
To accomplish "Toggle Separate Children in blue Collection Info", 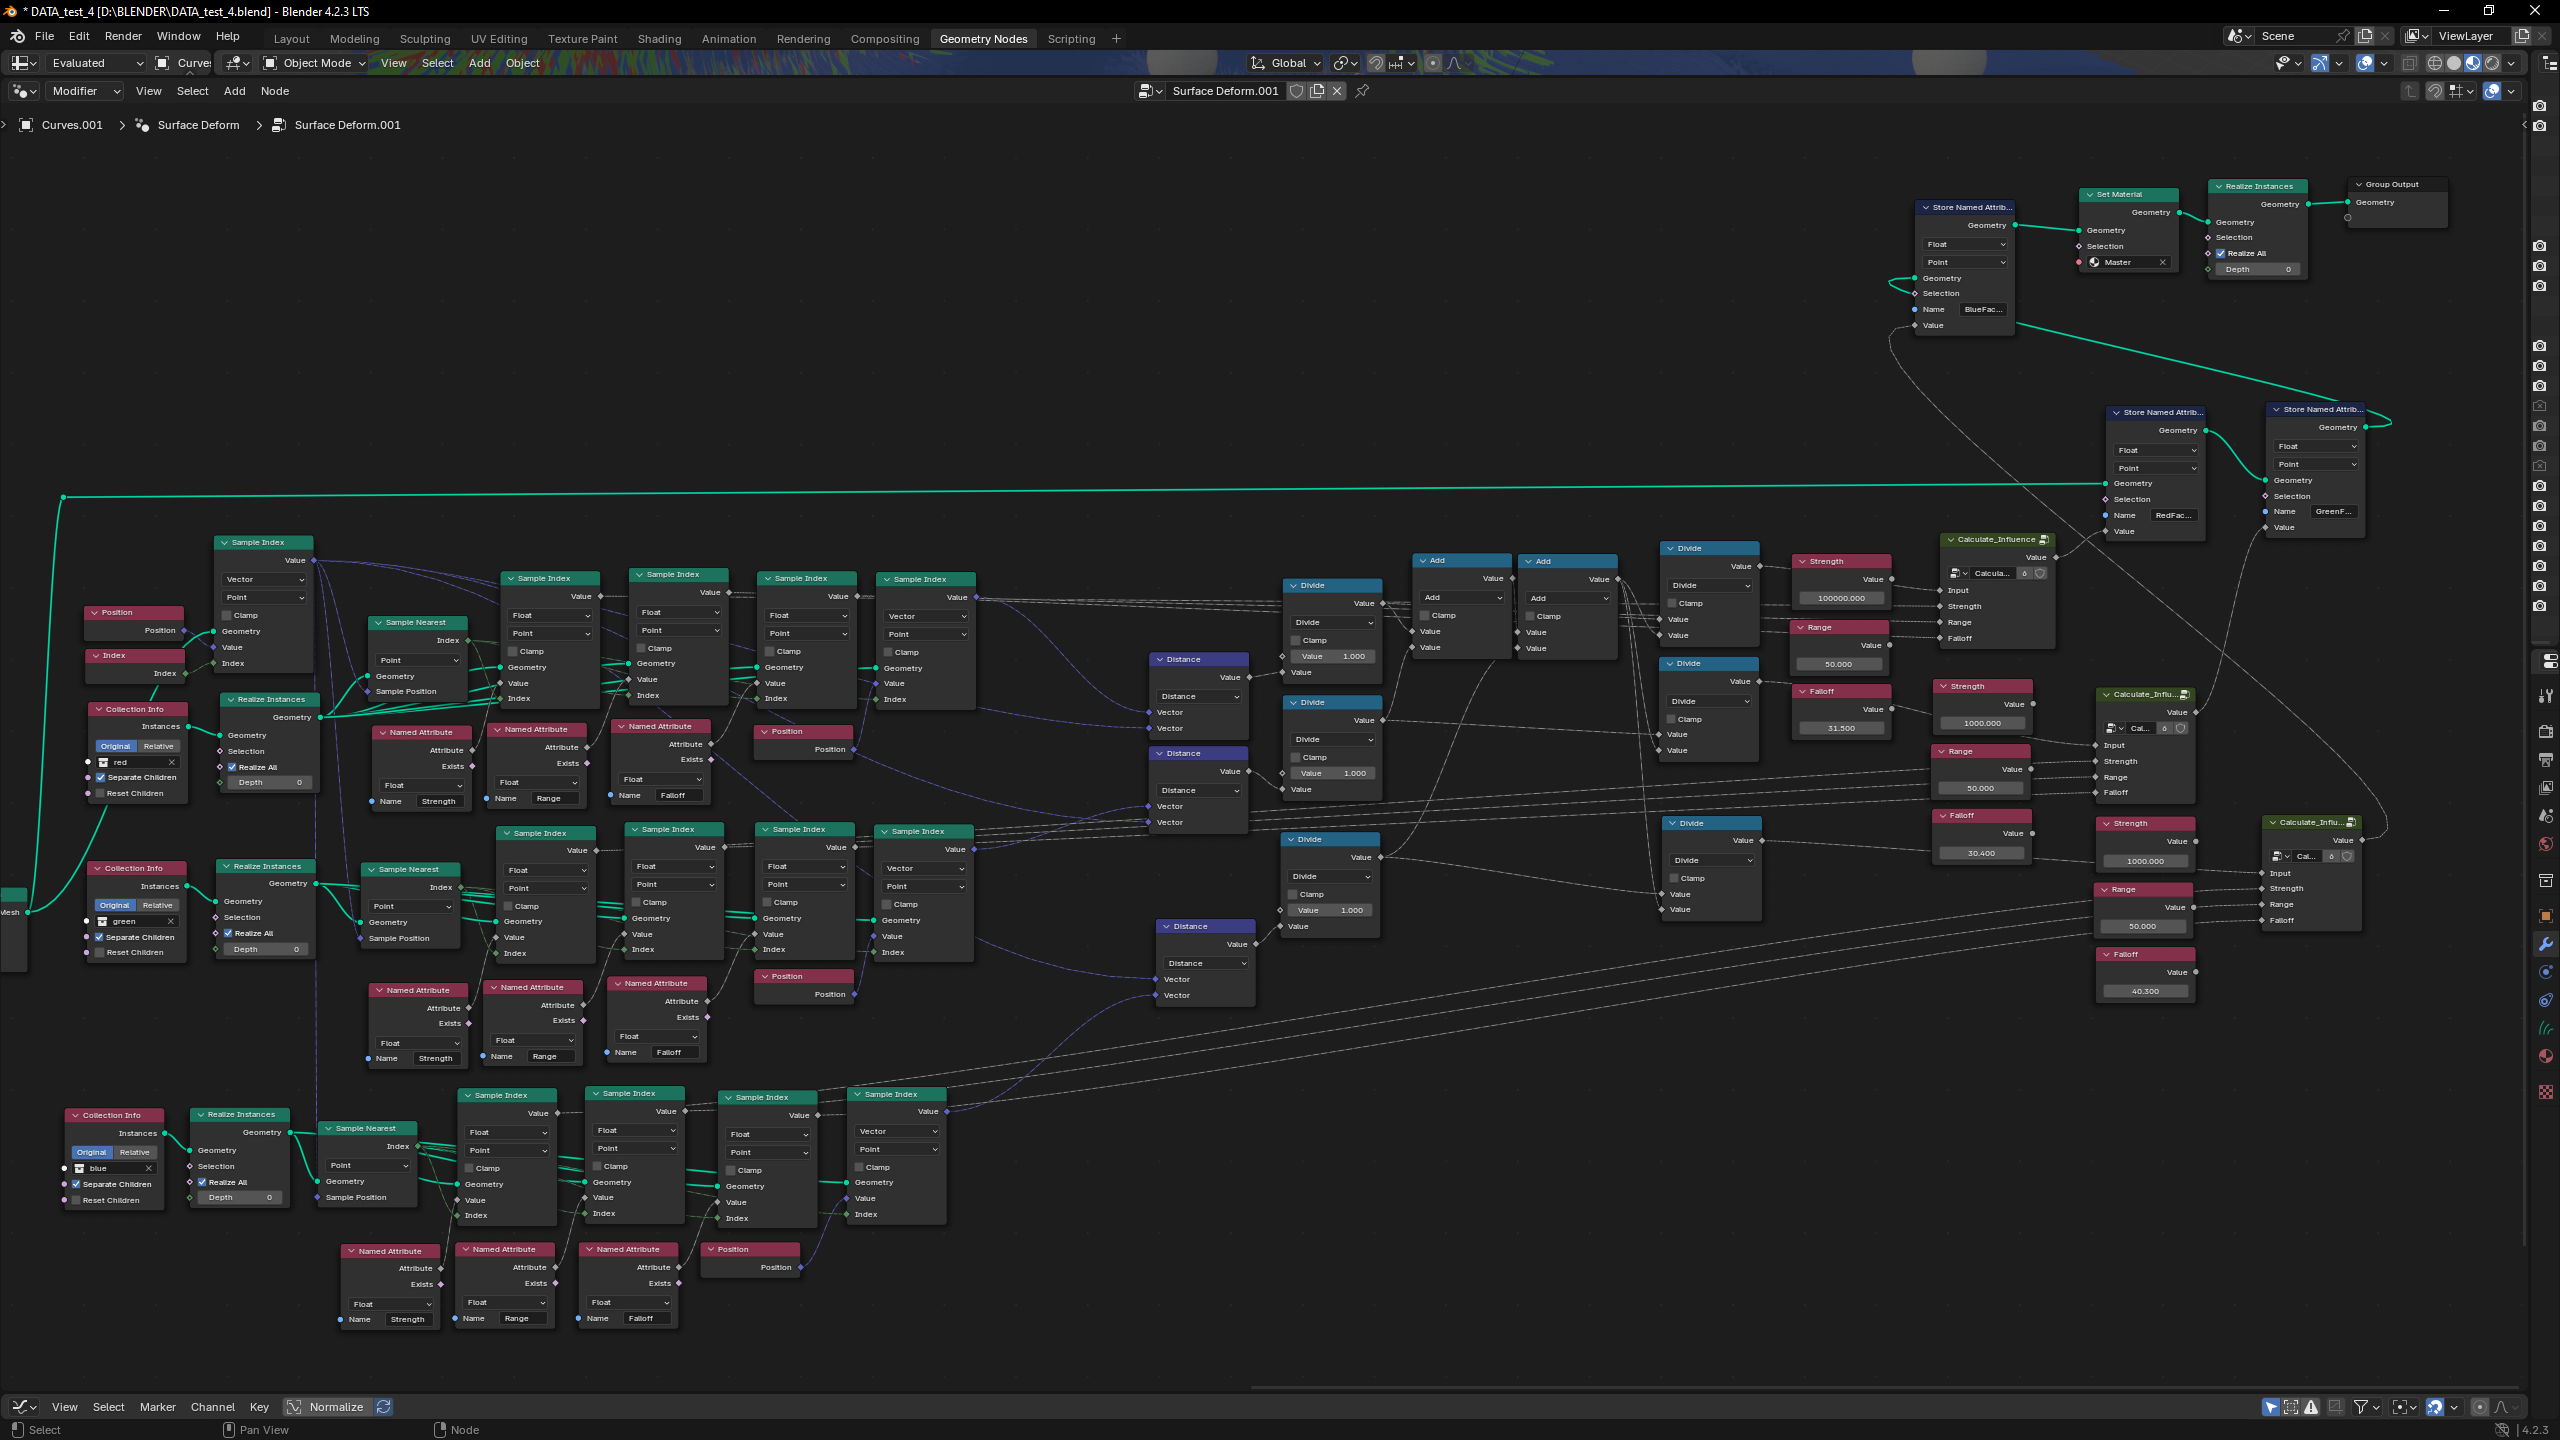I will pyautogui.click(x=76, y=1184).
